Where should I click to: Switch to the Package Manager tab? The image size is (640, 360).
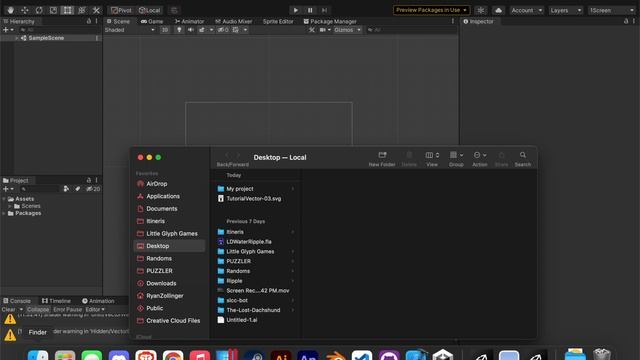tap(330, 21)
